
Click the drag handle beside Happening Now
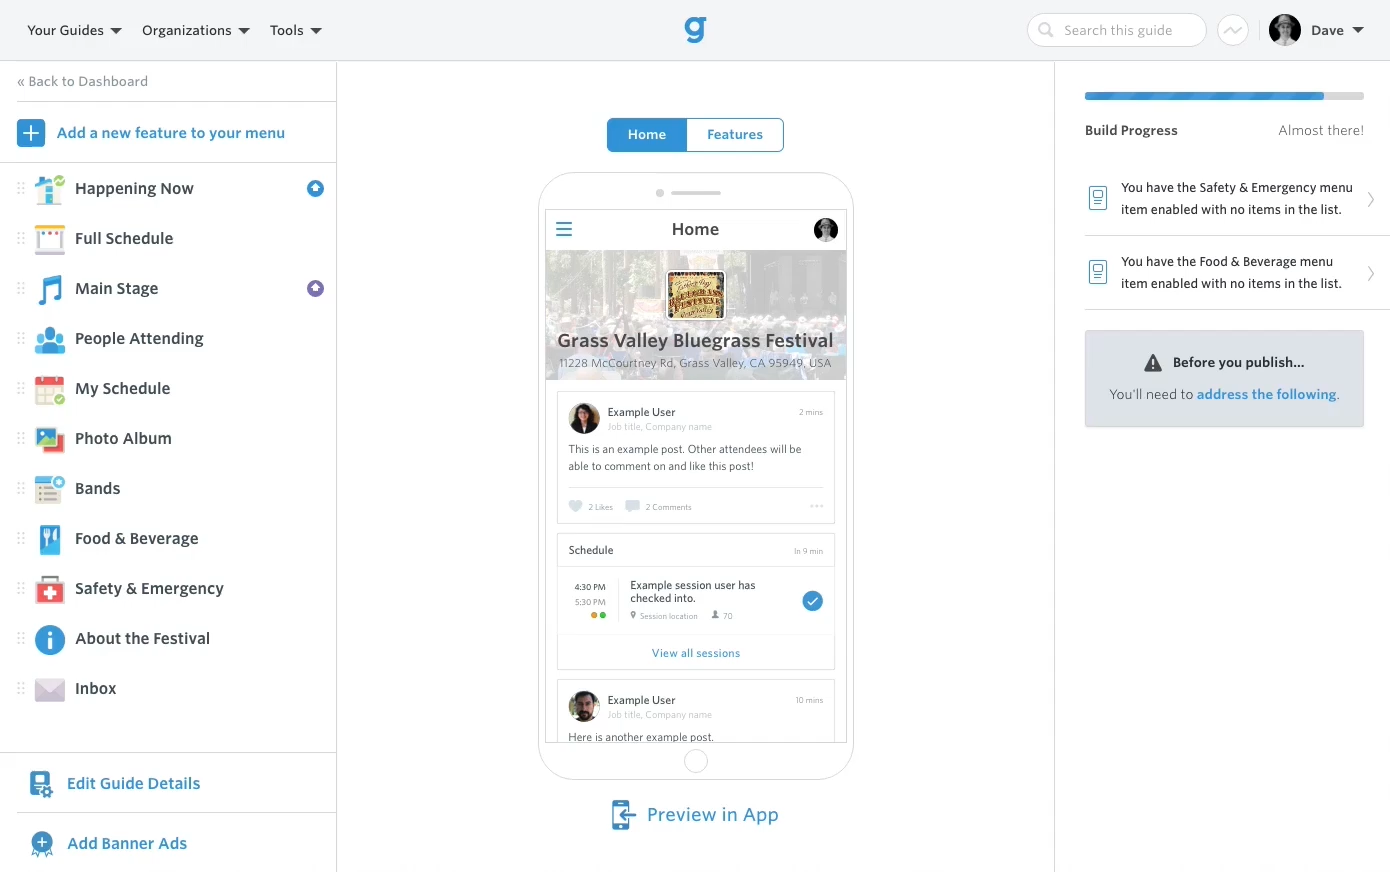(x=21, y=188)
